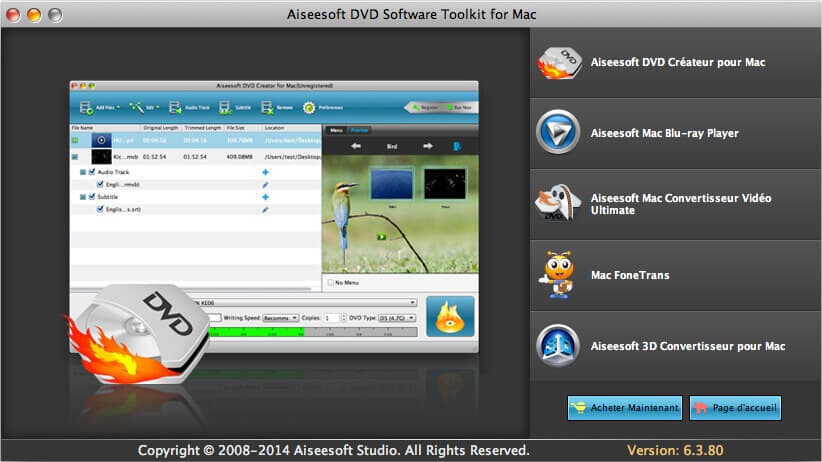Switch to the Preview tab
Screen dimensions: 822x462
point(360,130)
